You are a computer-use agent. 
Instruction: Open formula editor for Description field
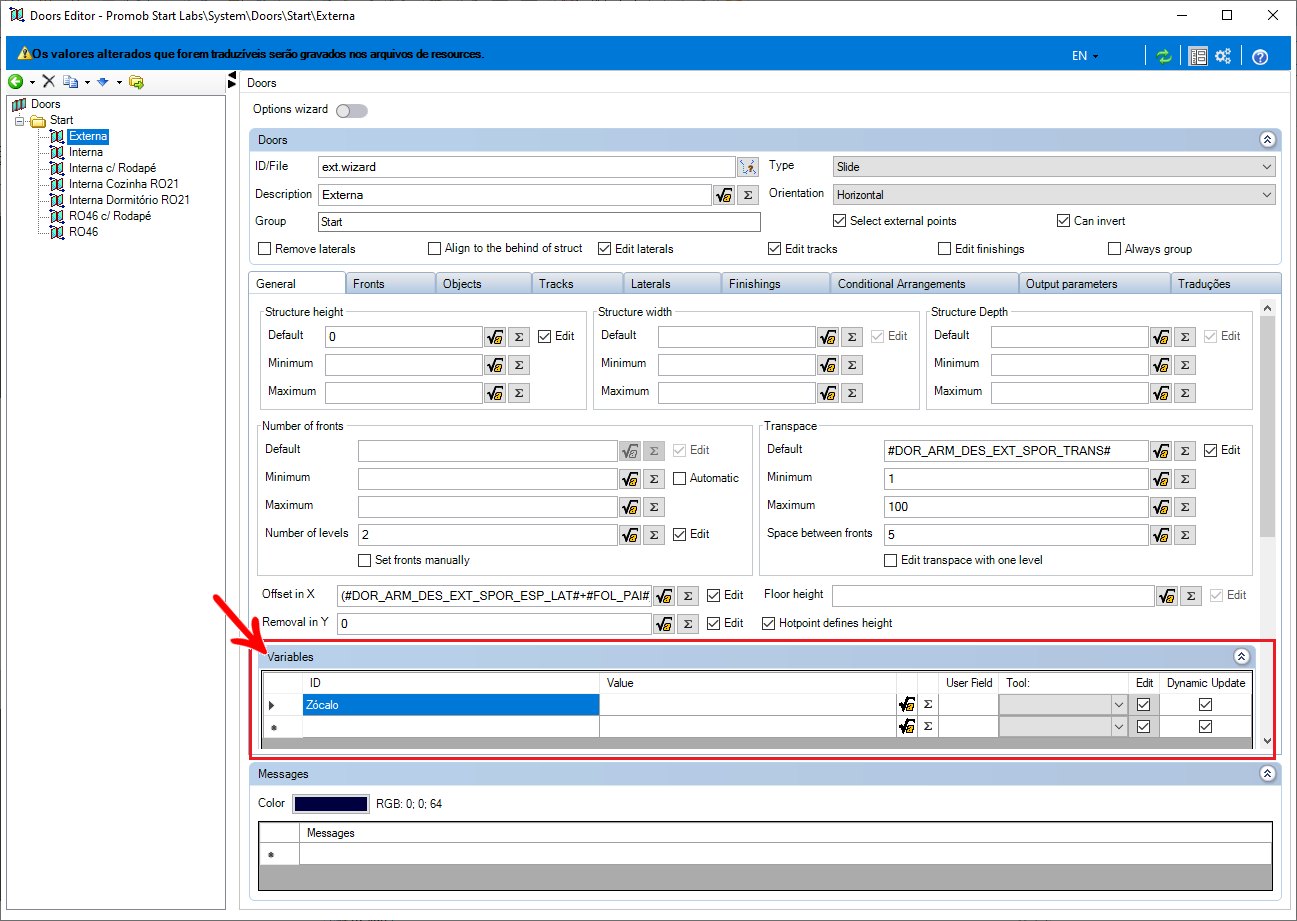pos(724,195)
